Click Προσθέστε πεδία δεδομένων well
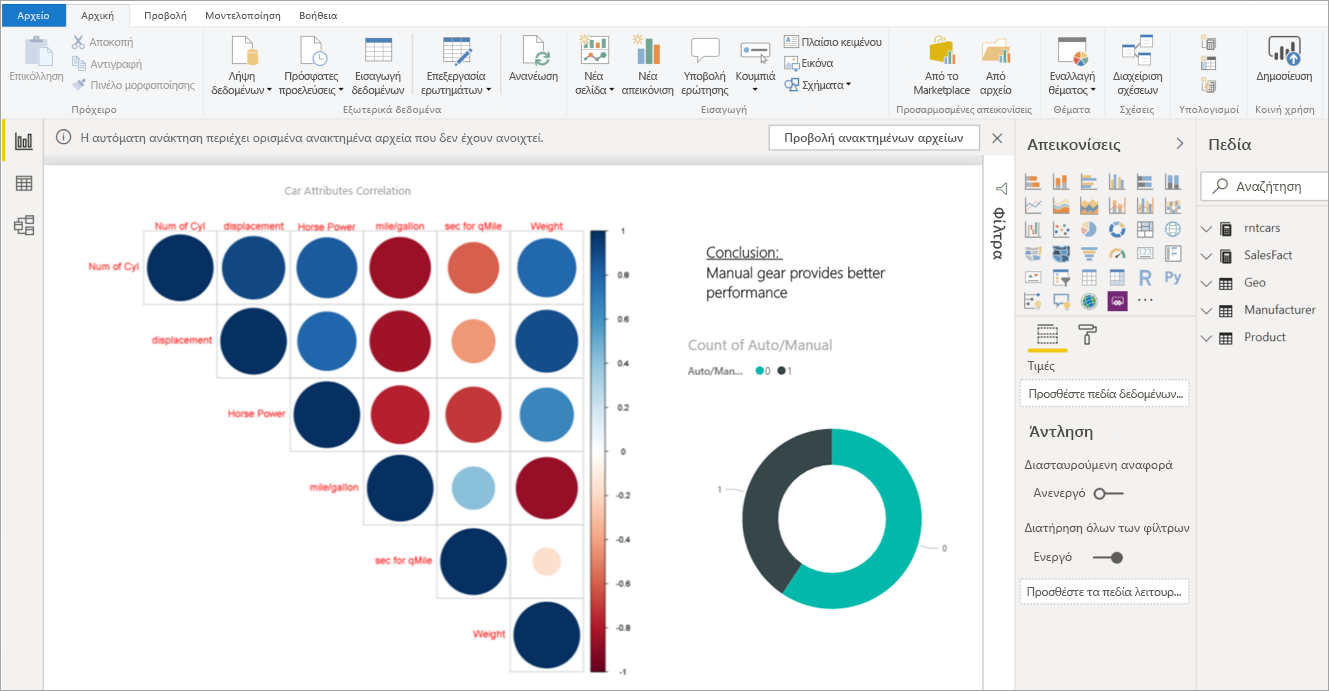 pos(1105,394)
